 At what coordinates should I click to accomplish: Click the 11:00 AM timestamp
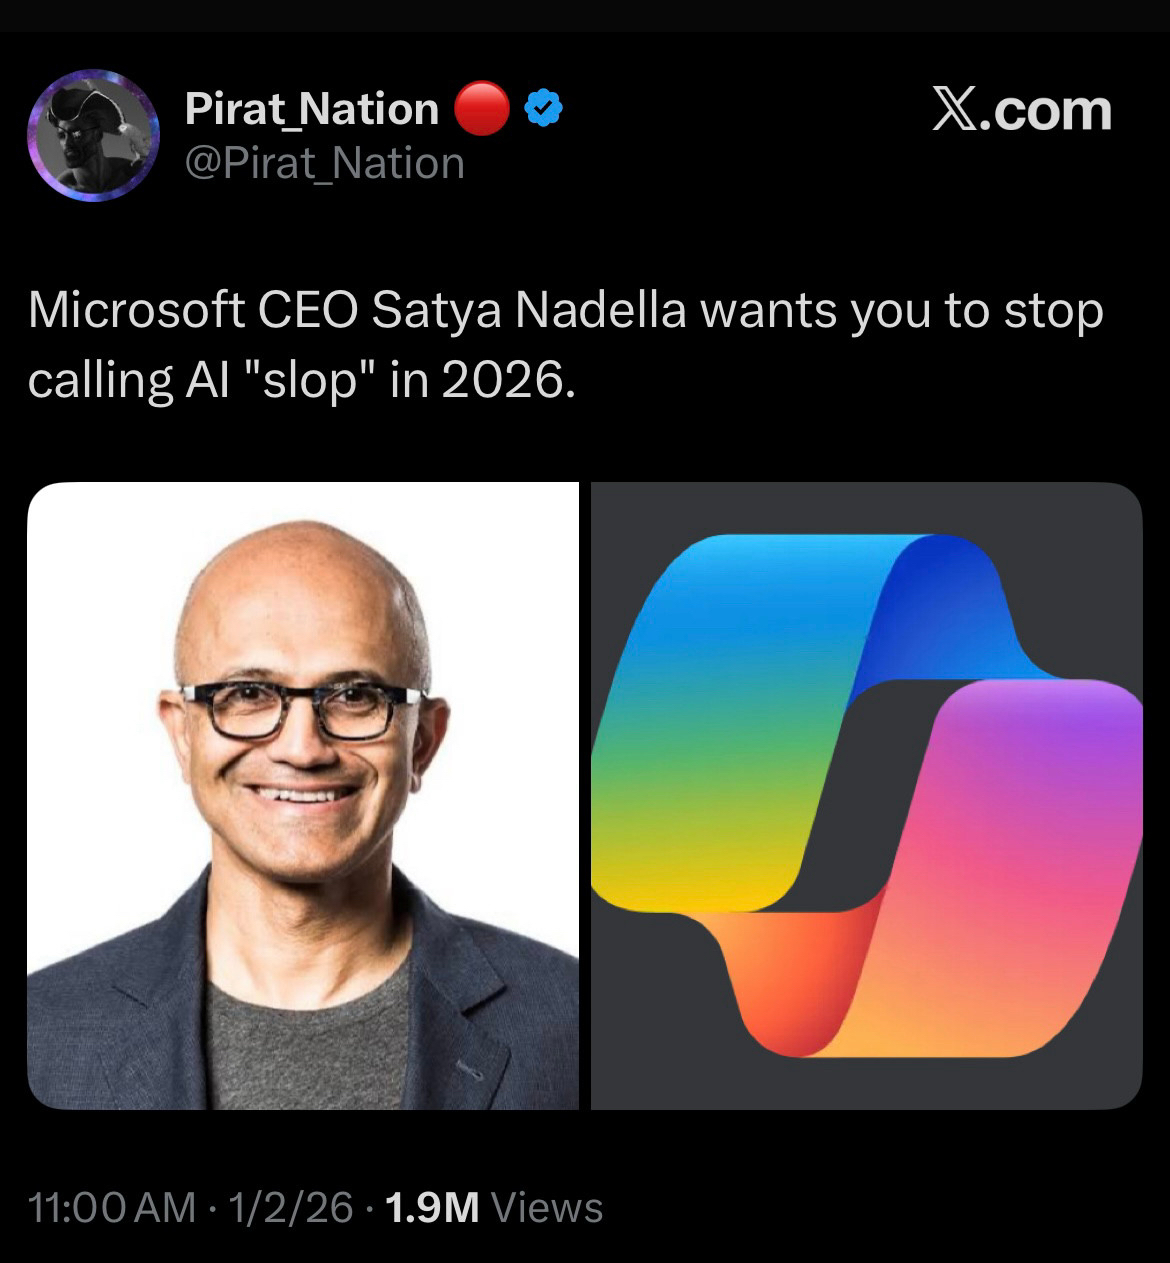point(112,1207)
